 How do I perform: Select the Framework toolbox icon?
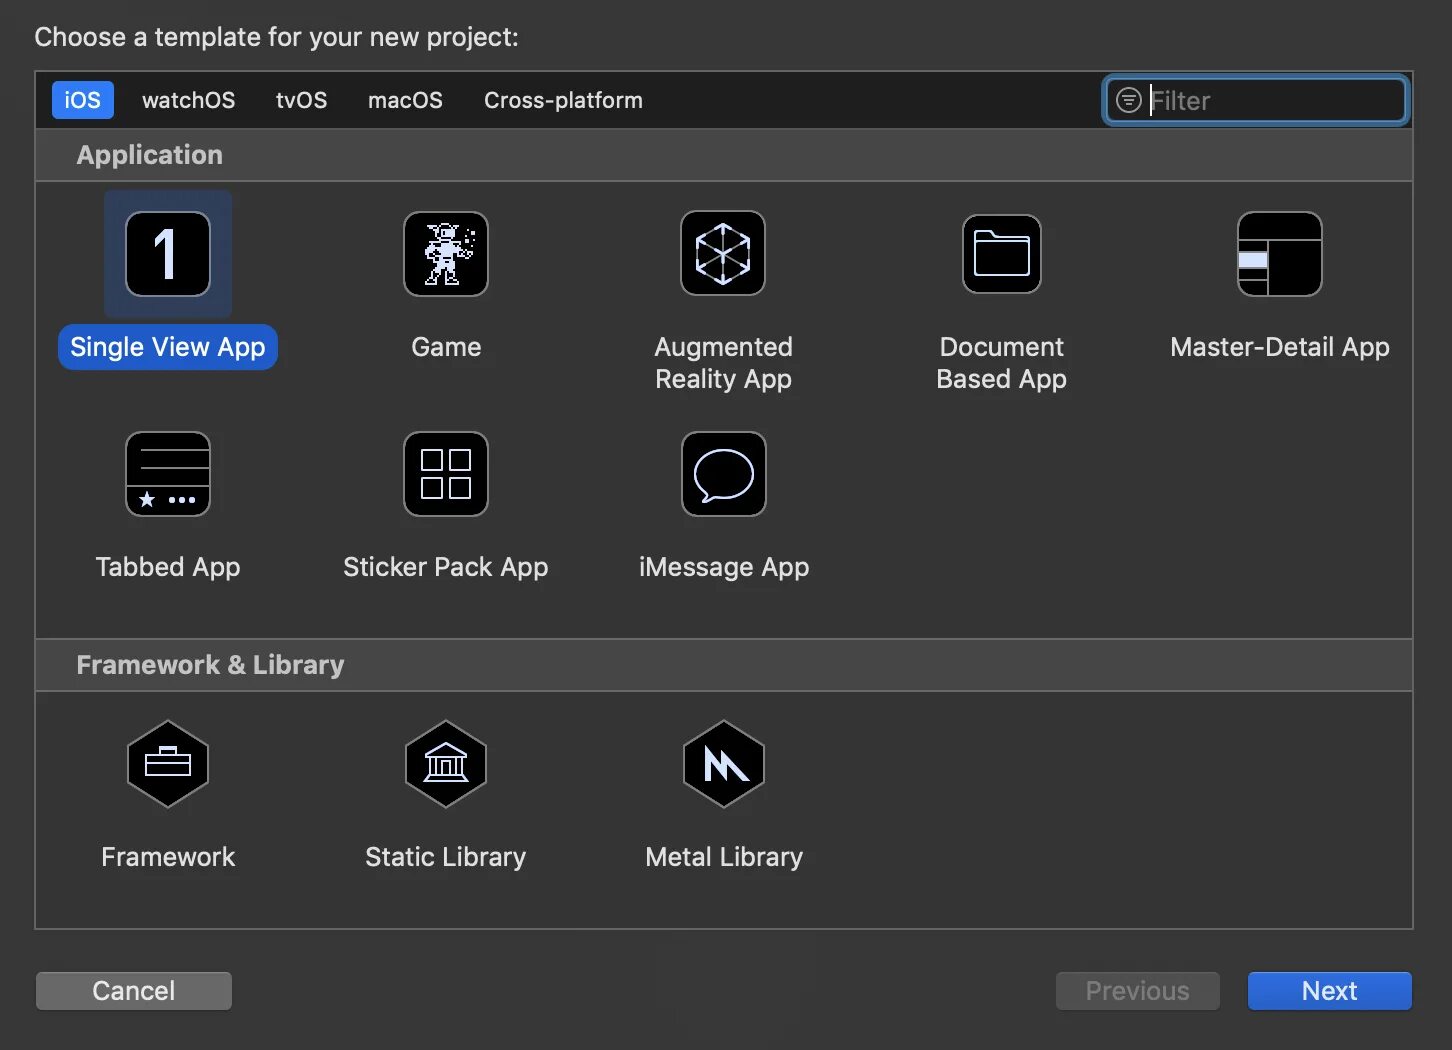point(168,764)
